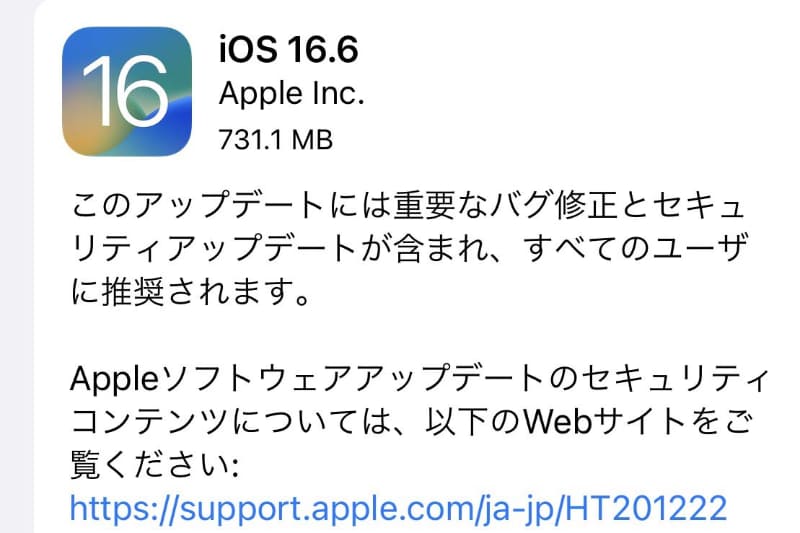Click the "HT201222" portion of the URL
This screenshot has height=533, width=800.
click(645, 507)
